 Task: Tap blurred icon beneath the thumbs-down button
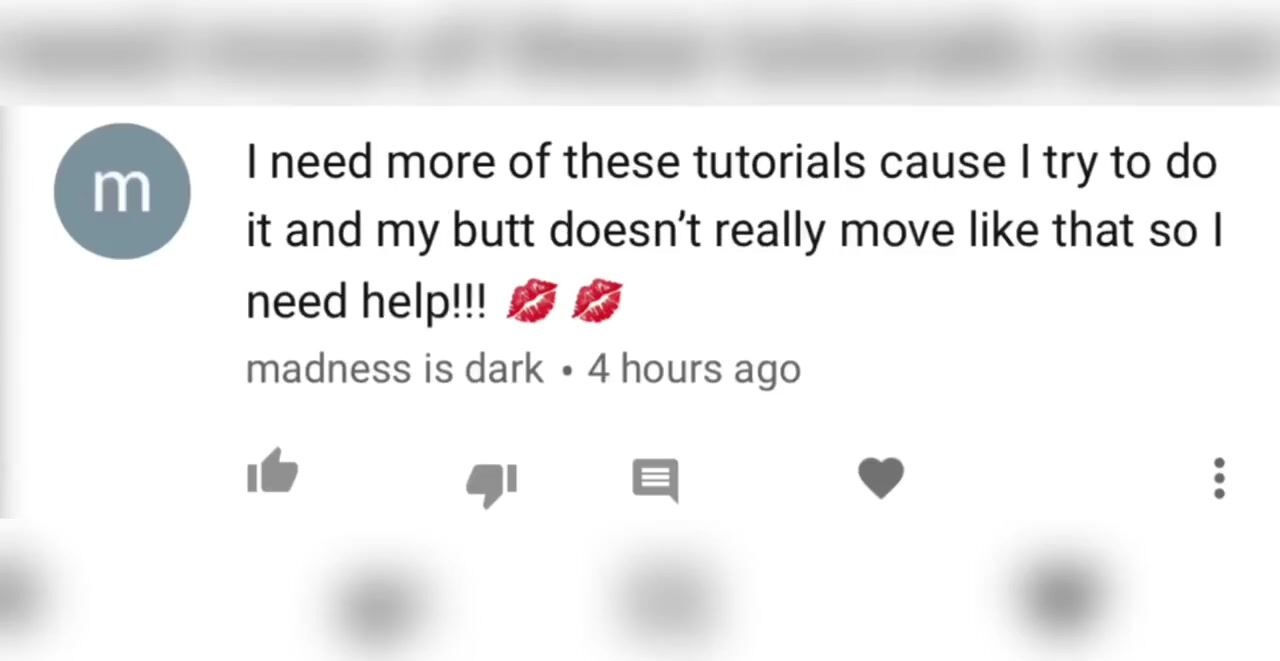[378, 602]
